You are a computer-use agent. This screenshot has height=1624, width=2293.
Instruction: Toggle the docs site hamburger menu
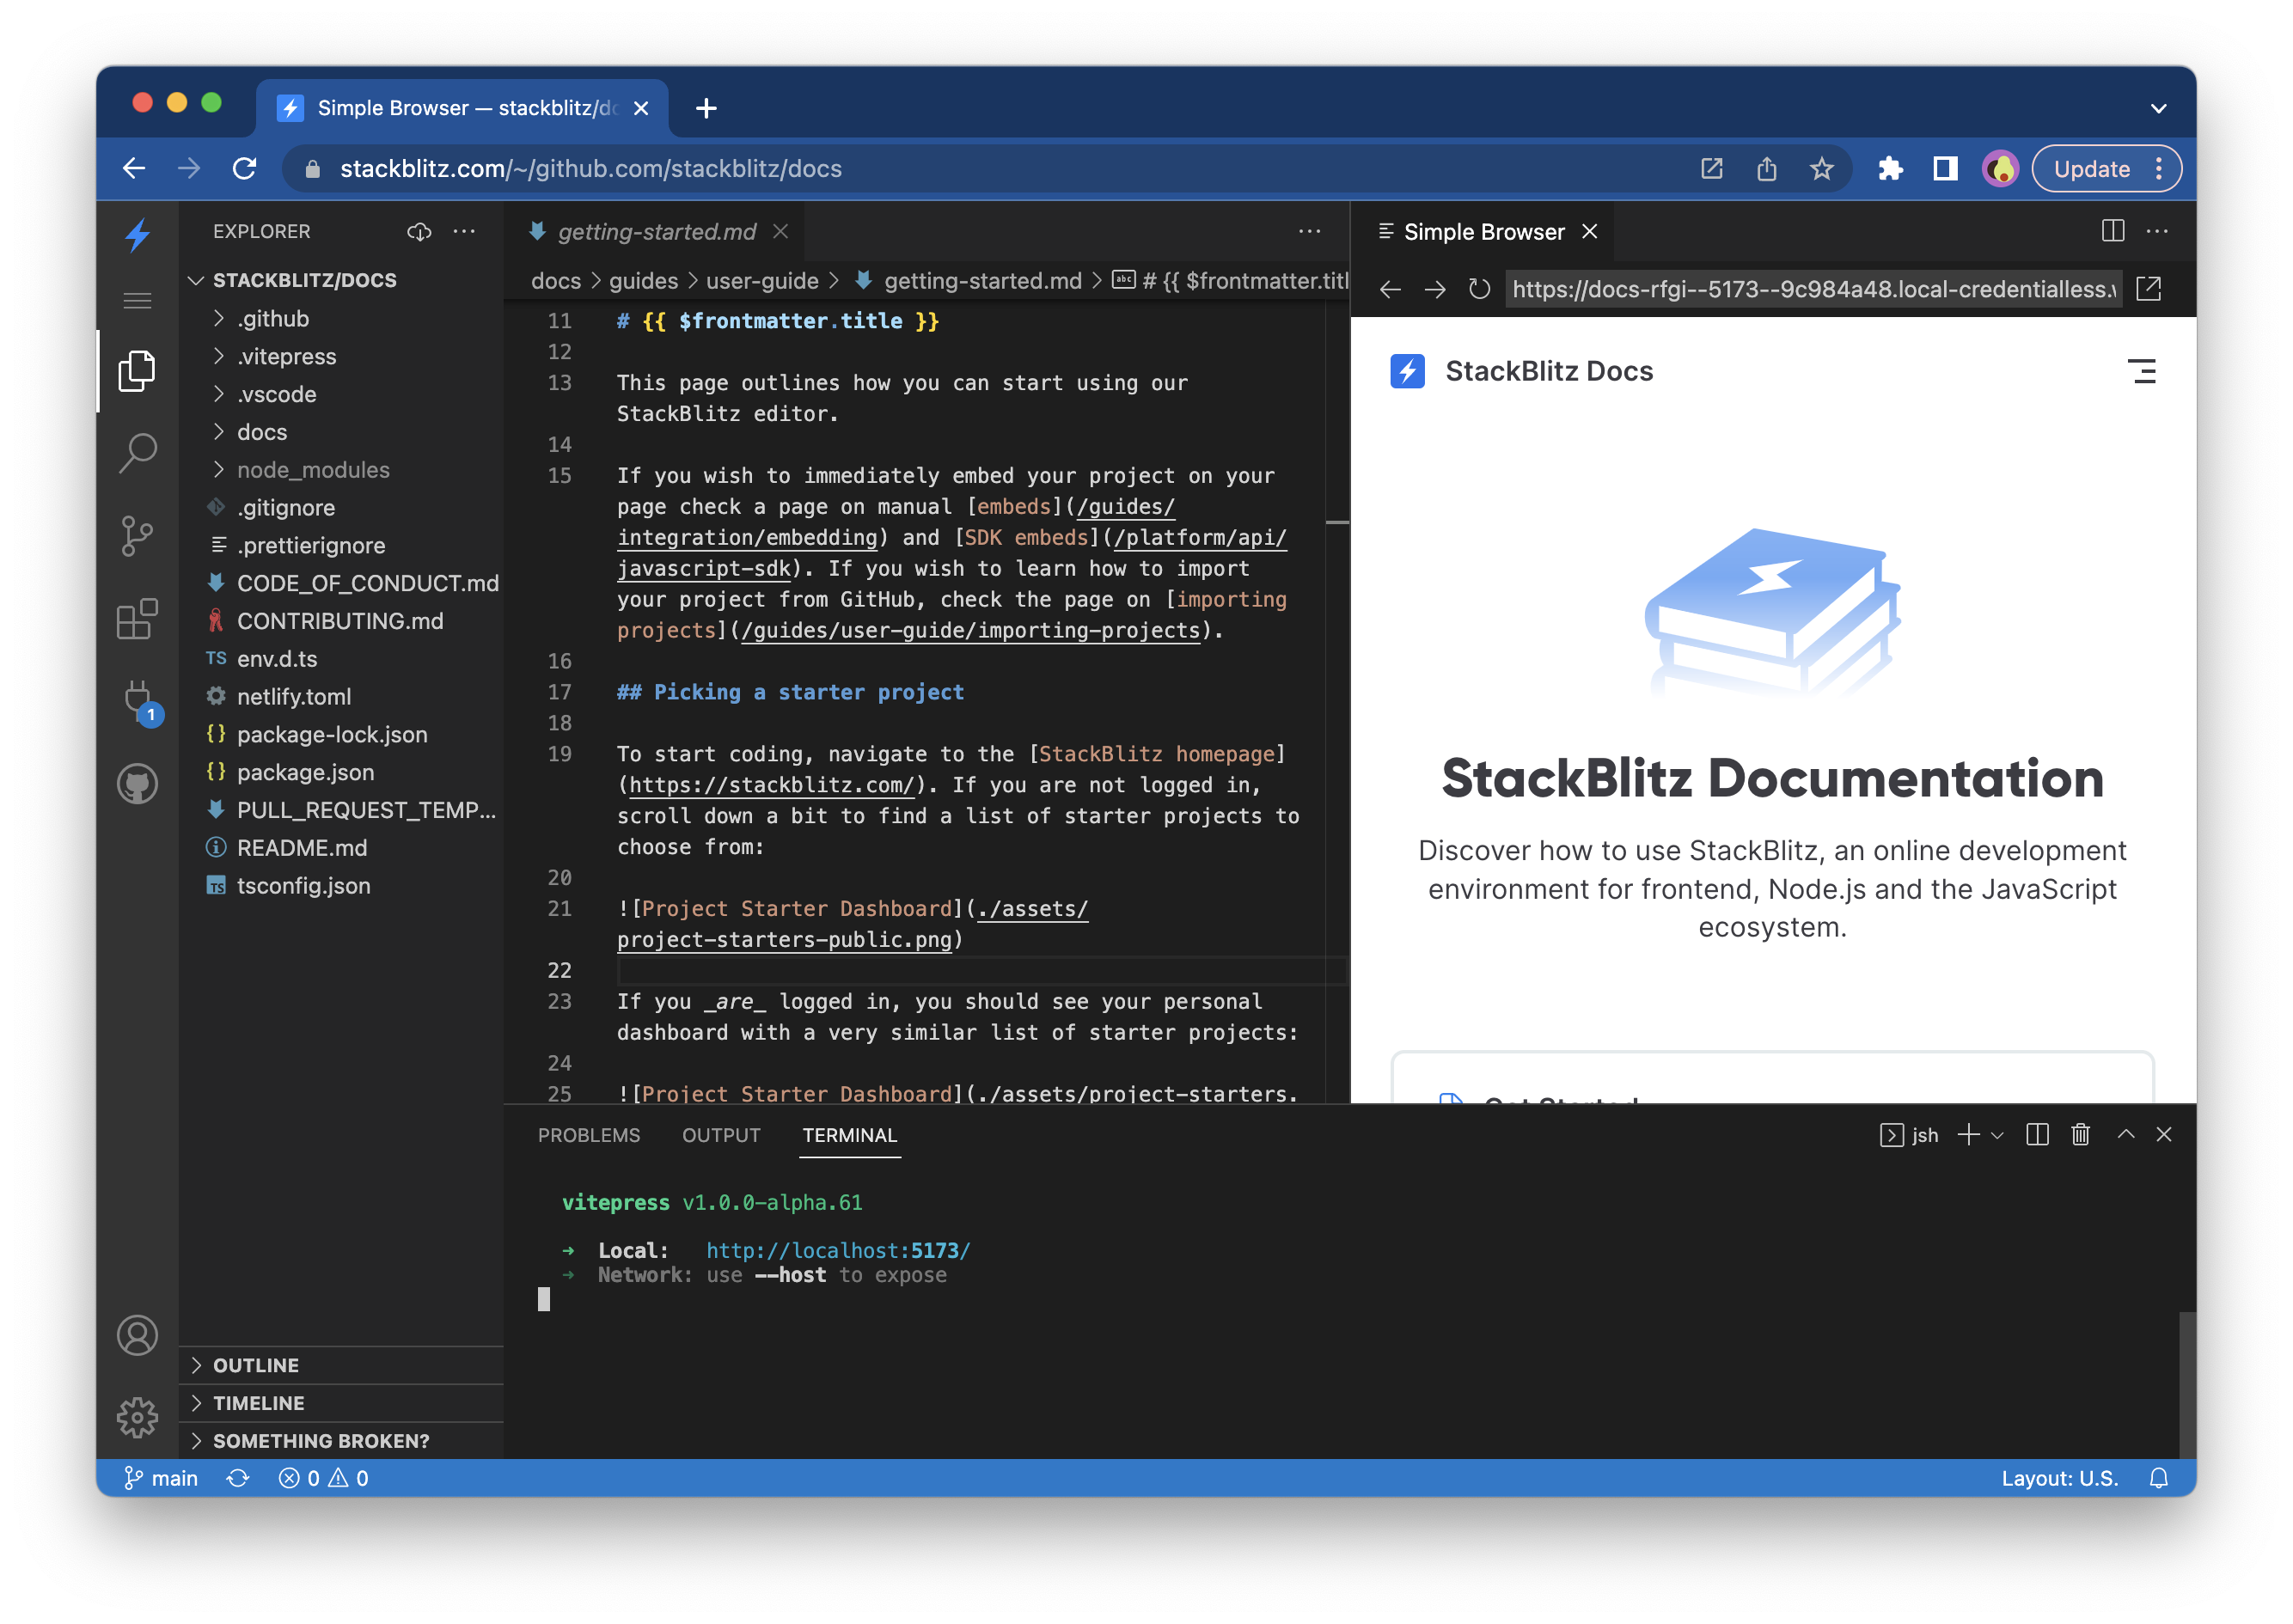click(2141, 371)
